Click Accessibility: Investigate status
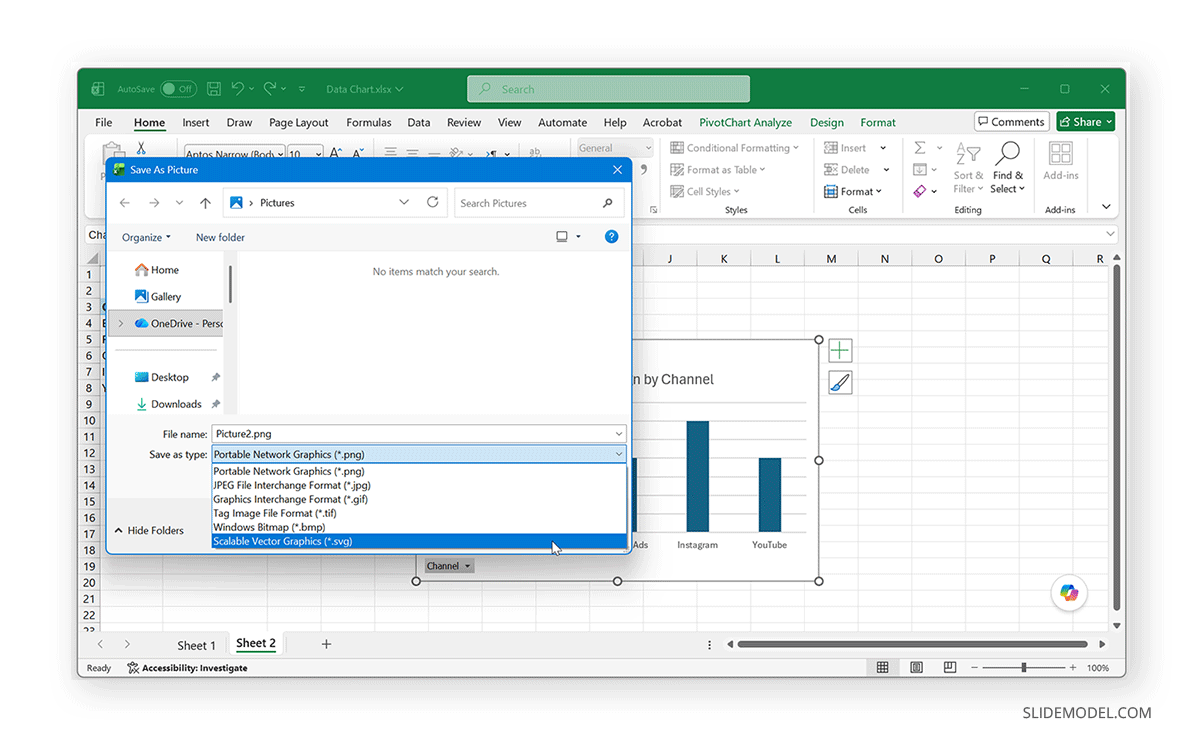This screenshot has height=743, width=1200. point(187,667)
